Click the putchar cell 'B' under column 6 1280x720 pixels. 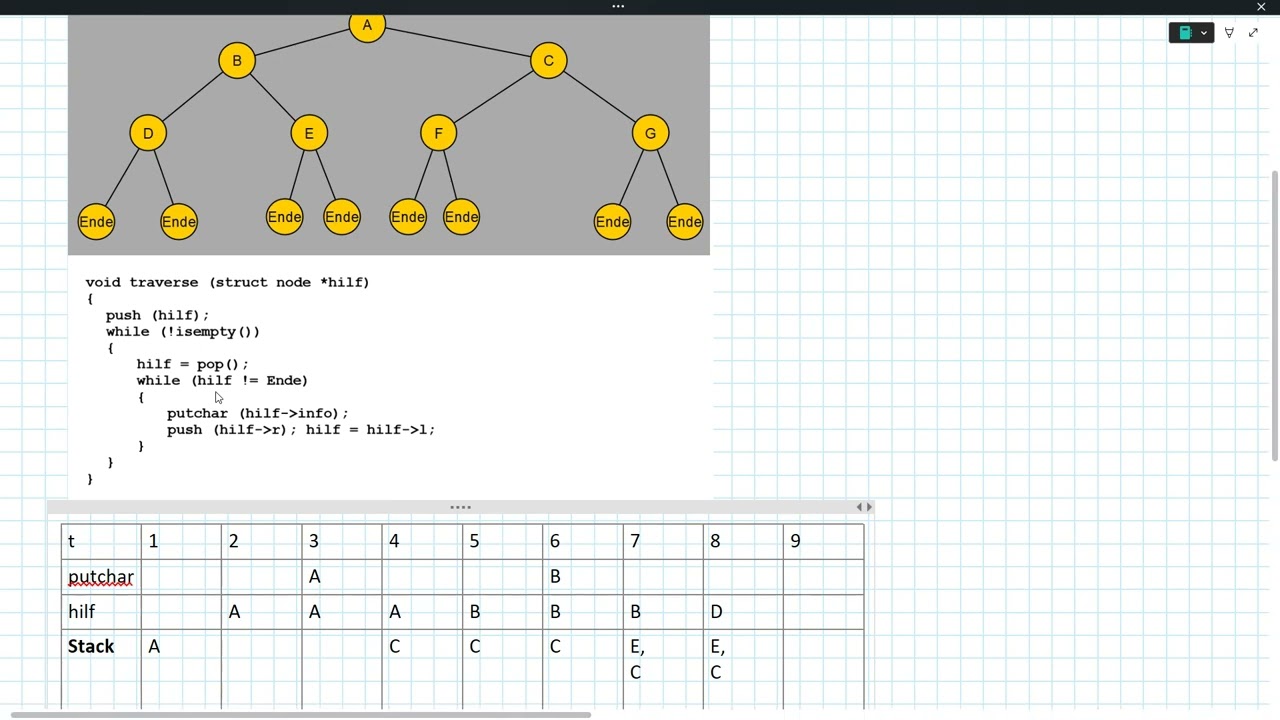coord(582,577)
